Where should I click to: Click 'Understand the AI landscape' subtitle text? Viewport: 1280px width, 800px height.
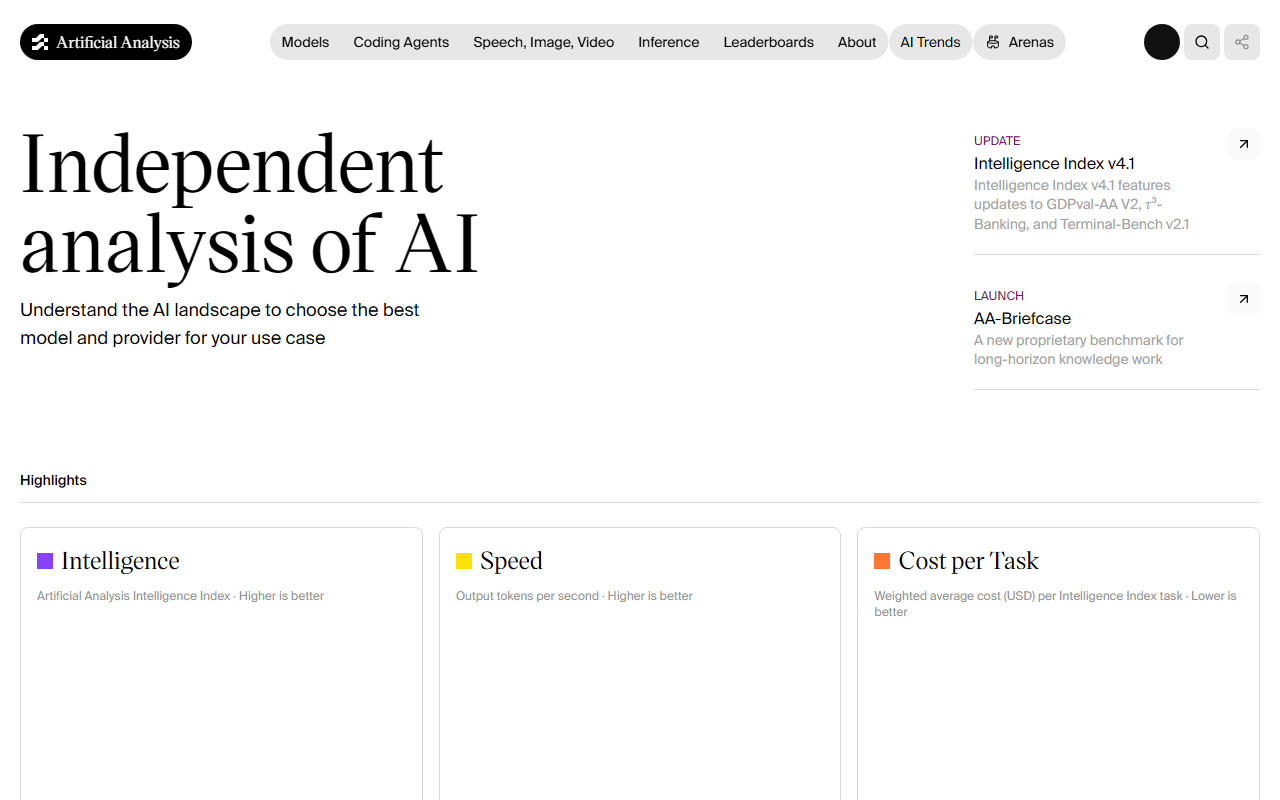tap(220, 324)
